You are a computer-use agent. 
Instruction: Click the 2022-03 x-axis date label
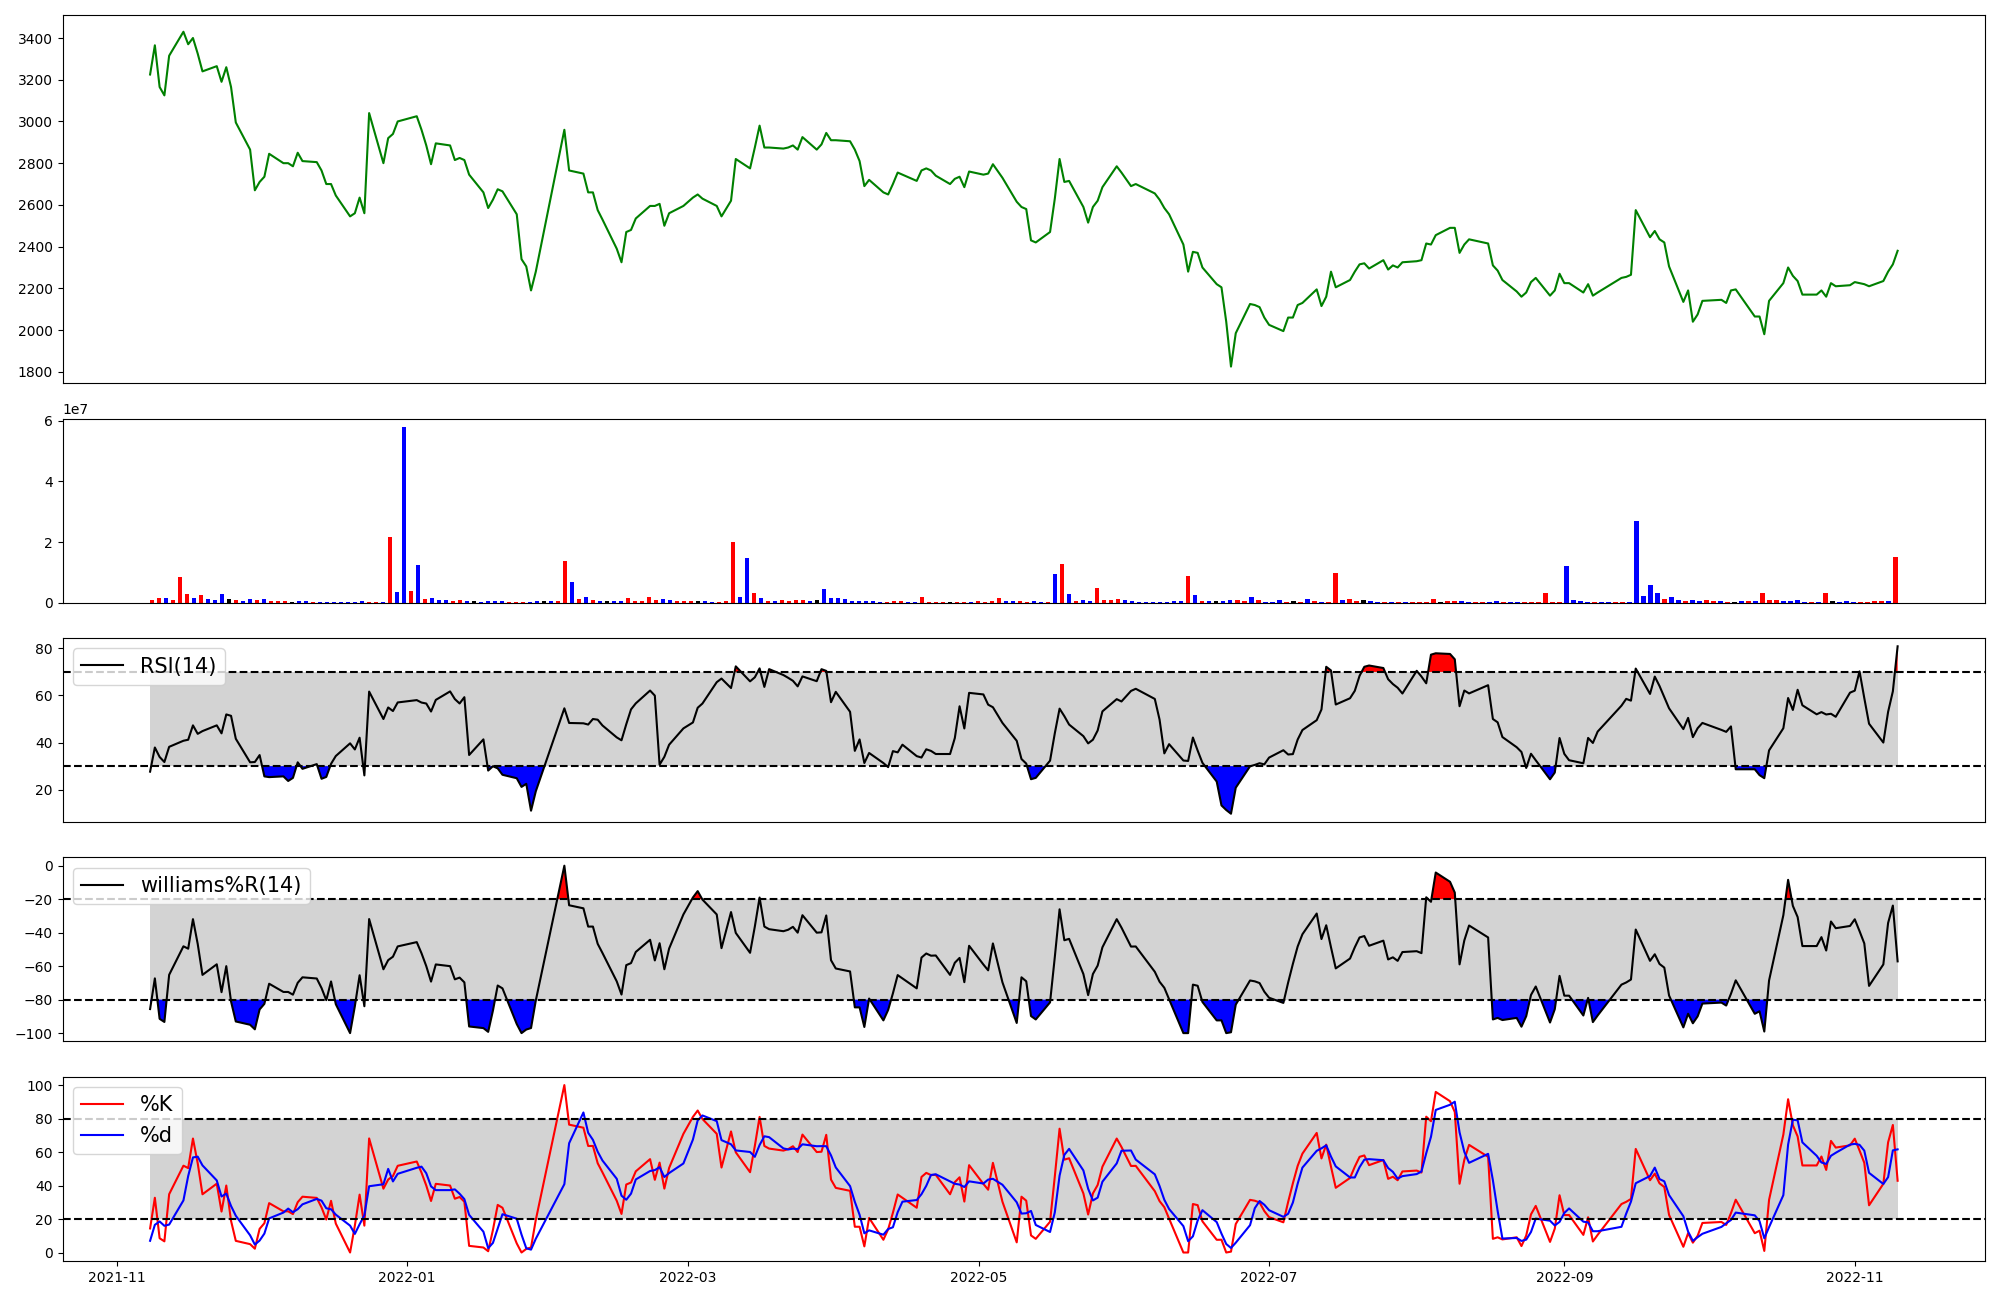pos(688,1277)
